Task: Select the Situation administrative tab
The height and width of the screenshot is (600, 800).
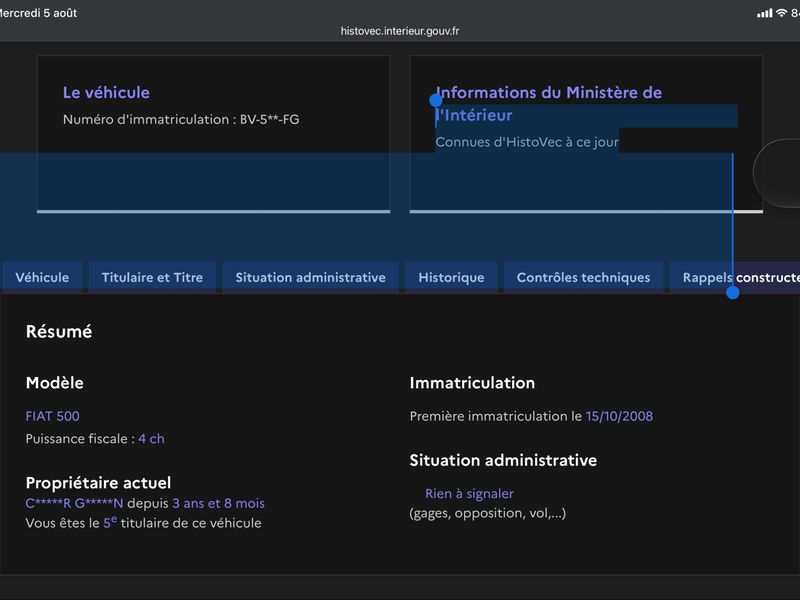Action: coord(310,278)
